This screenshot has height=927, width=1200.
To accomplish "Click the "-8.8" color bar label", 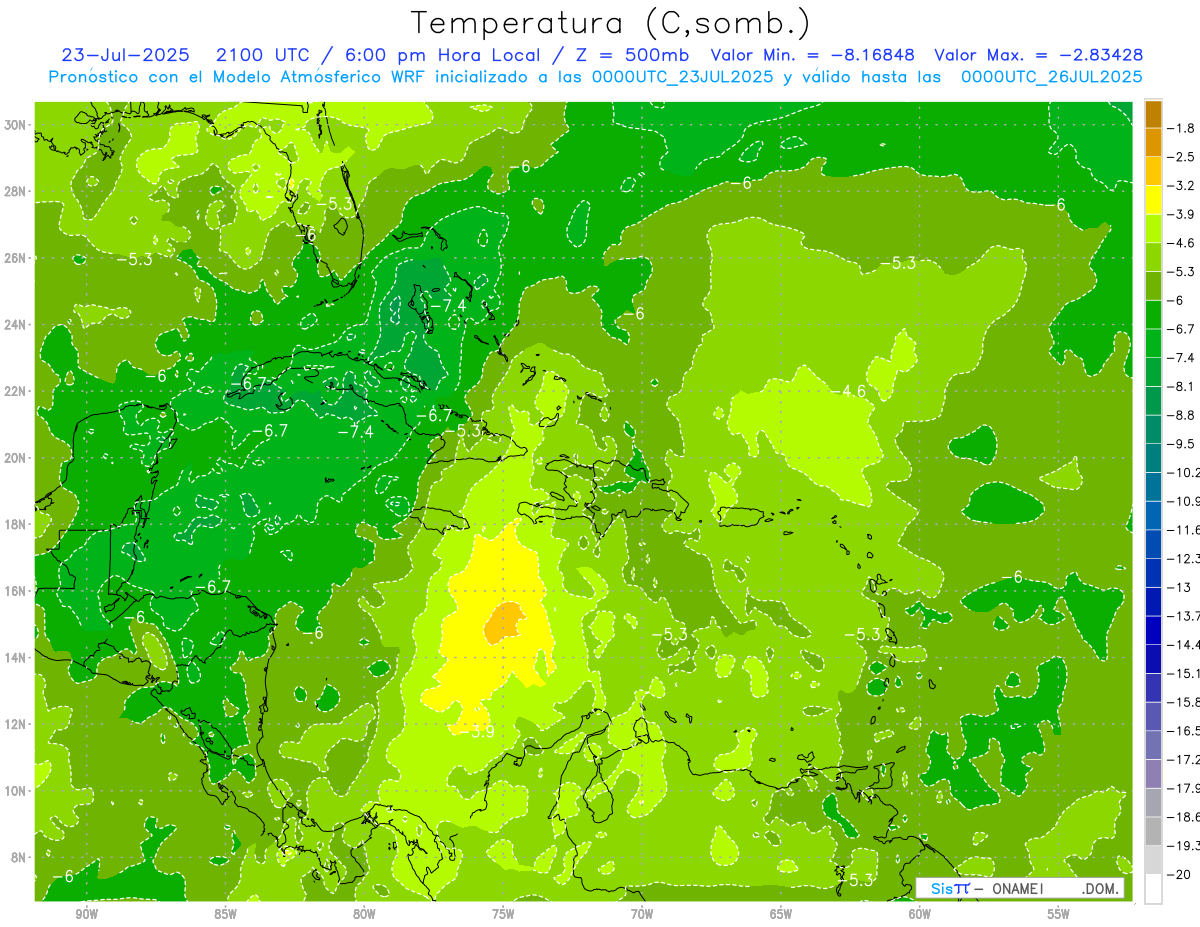I will [1182, 414].
